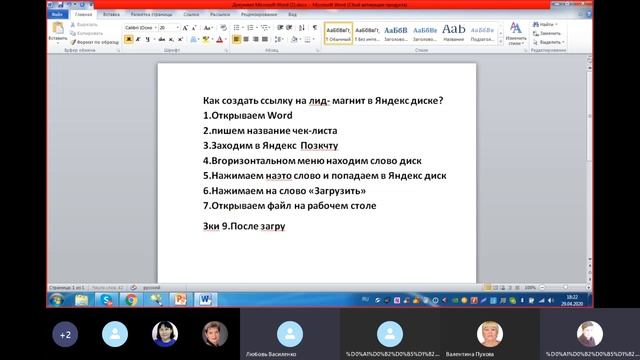Click the spell check icon in status bar
Screen dimensions: 640x360
point(133,287)
